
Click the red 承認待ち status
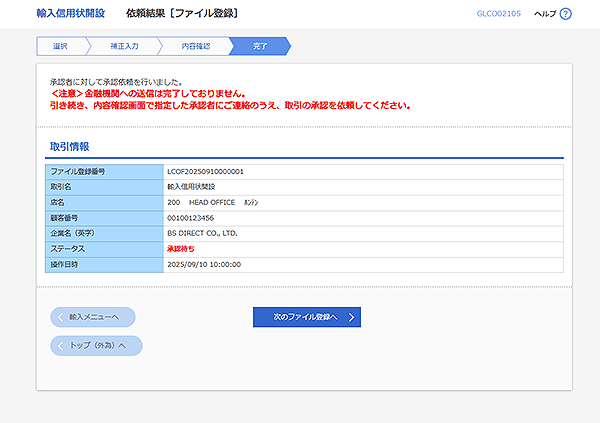pyautogui.click(x=181, y=249)
